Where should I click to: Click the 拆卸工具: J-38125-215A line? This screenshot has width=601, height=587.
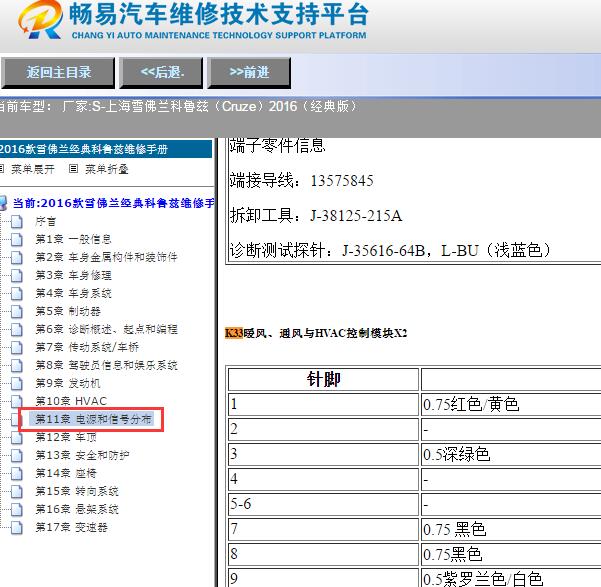pyautogui.click(x=316, y=215)
